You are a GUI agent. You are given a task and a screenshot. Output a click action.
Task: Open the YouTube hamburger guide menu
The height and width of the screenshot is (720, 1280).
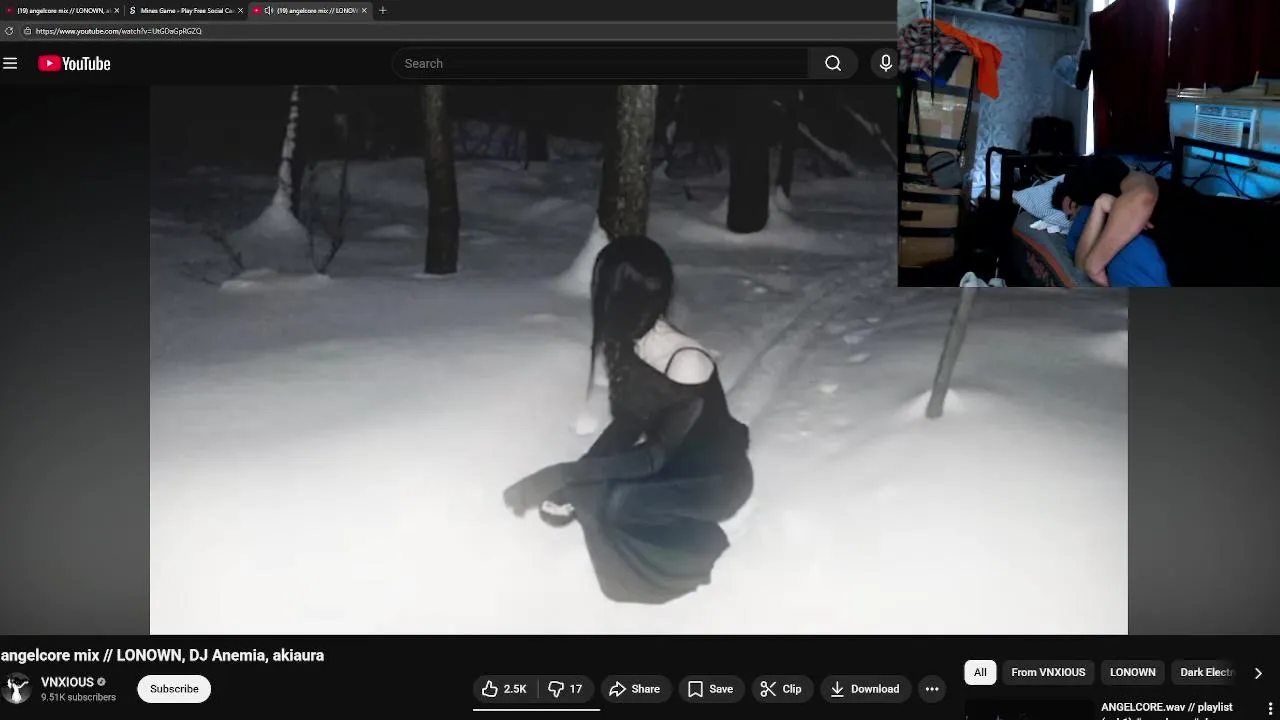pyautogui.click(x=10, y=63)
